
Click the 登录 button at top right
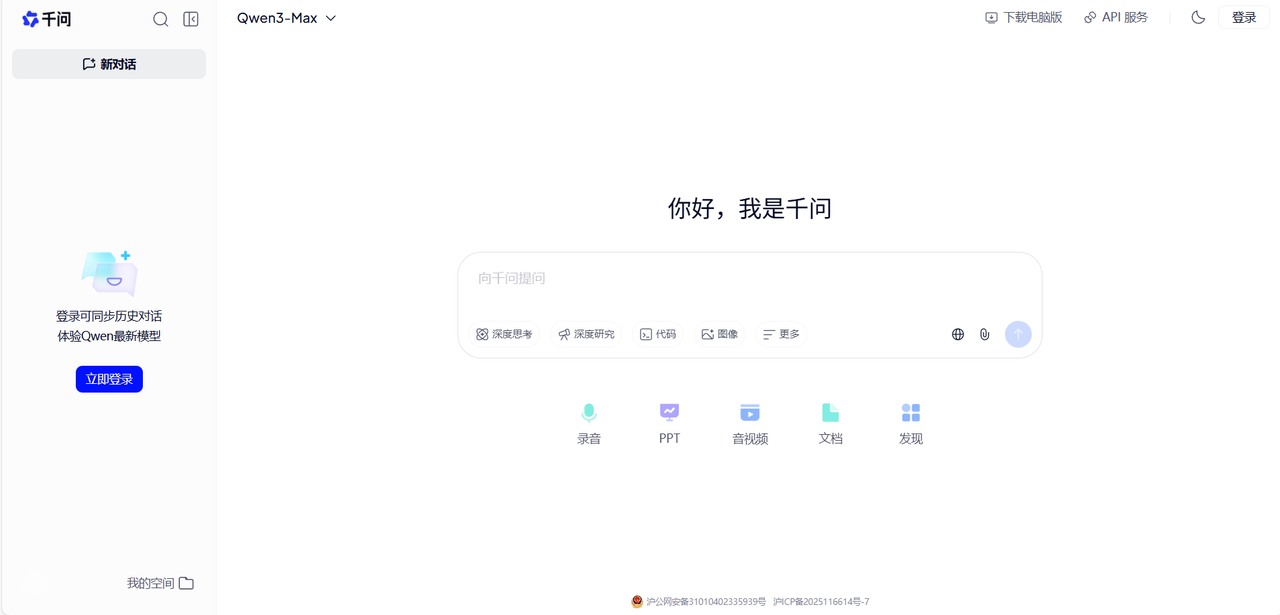tap(1244, 18)
